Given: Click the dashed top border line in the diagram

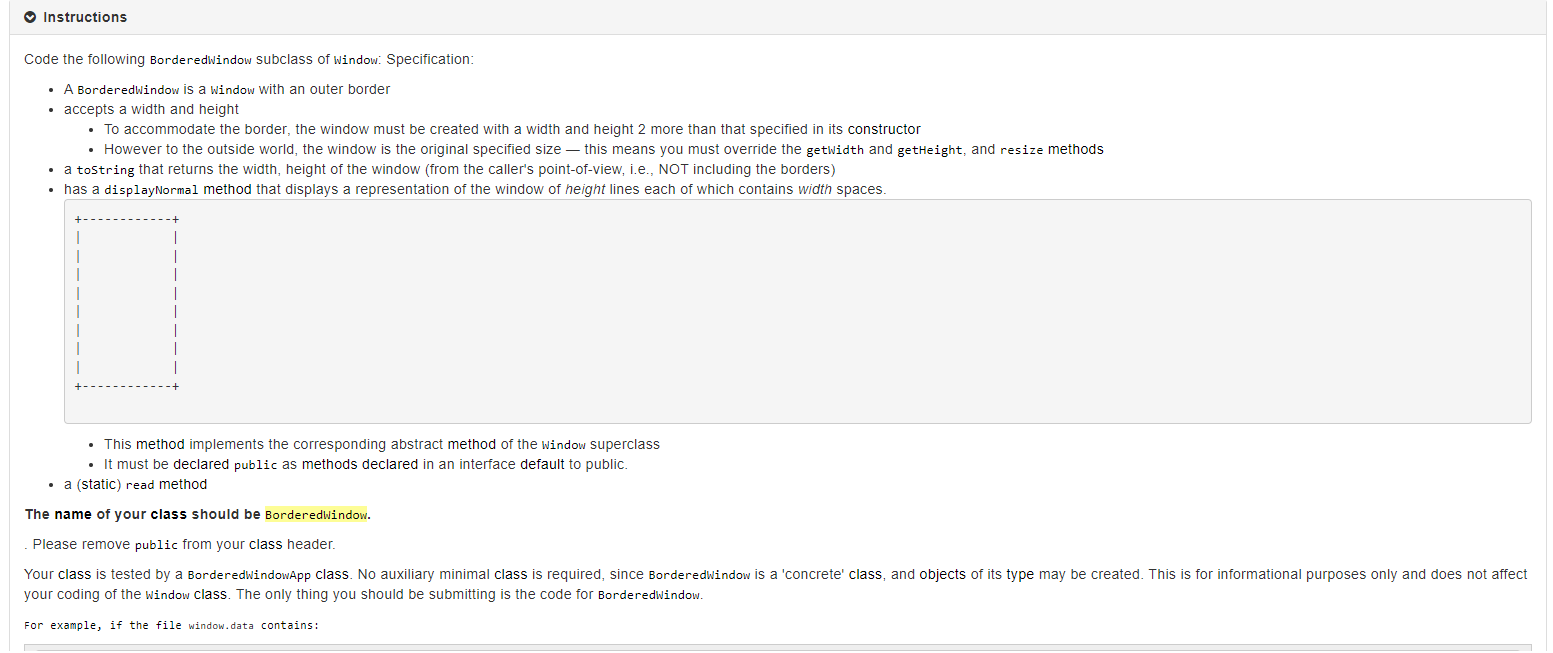Looking at the screenshot, I should 126,218.
